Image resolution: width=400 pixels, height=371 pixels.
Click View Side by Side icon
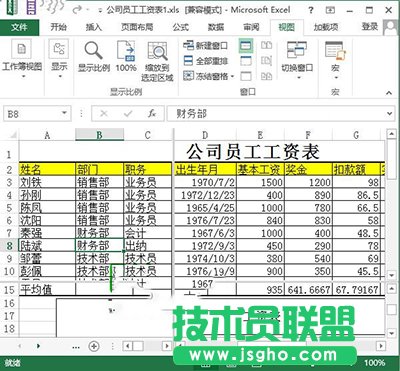(266, 46)
